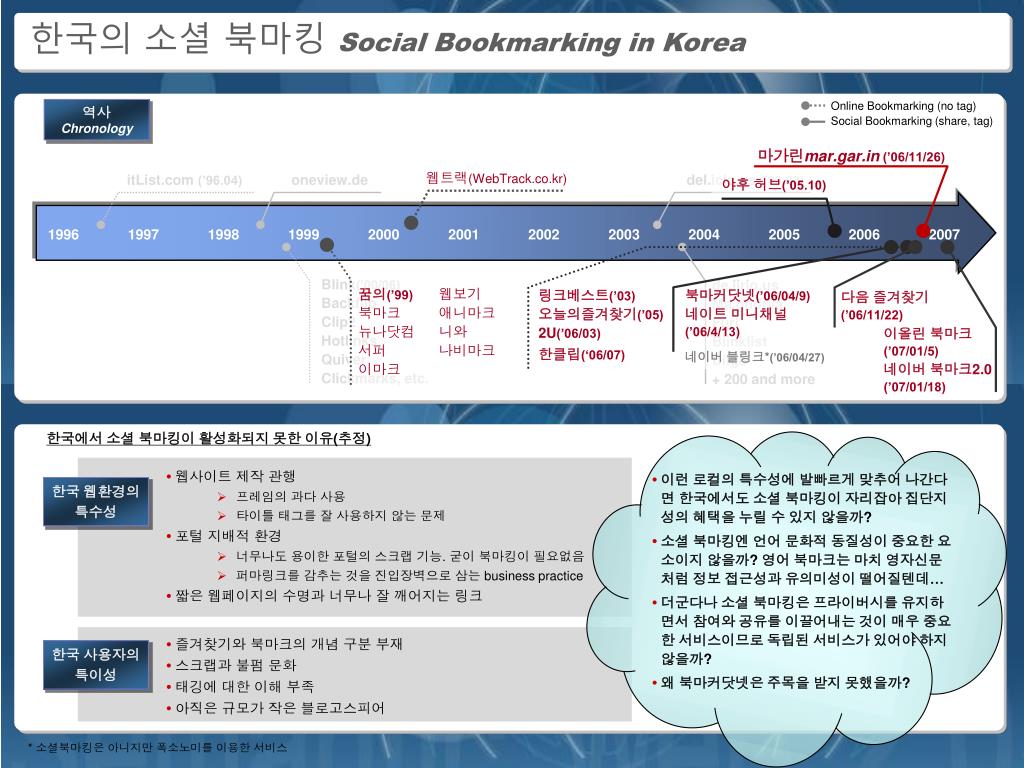Select the 야후 허브('05.10) label
This screenshot has height=768, width=1024.
coord(774,185)
